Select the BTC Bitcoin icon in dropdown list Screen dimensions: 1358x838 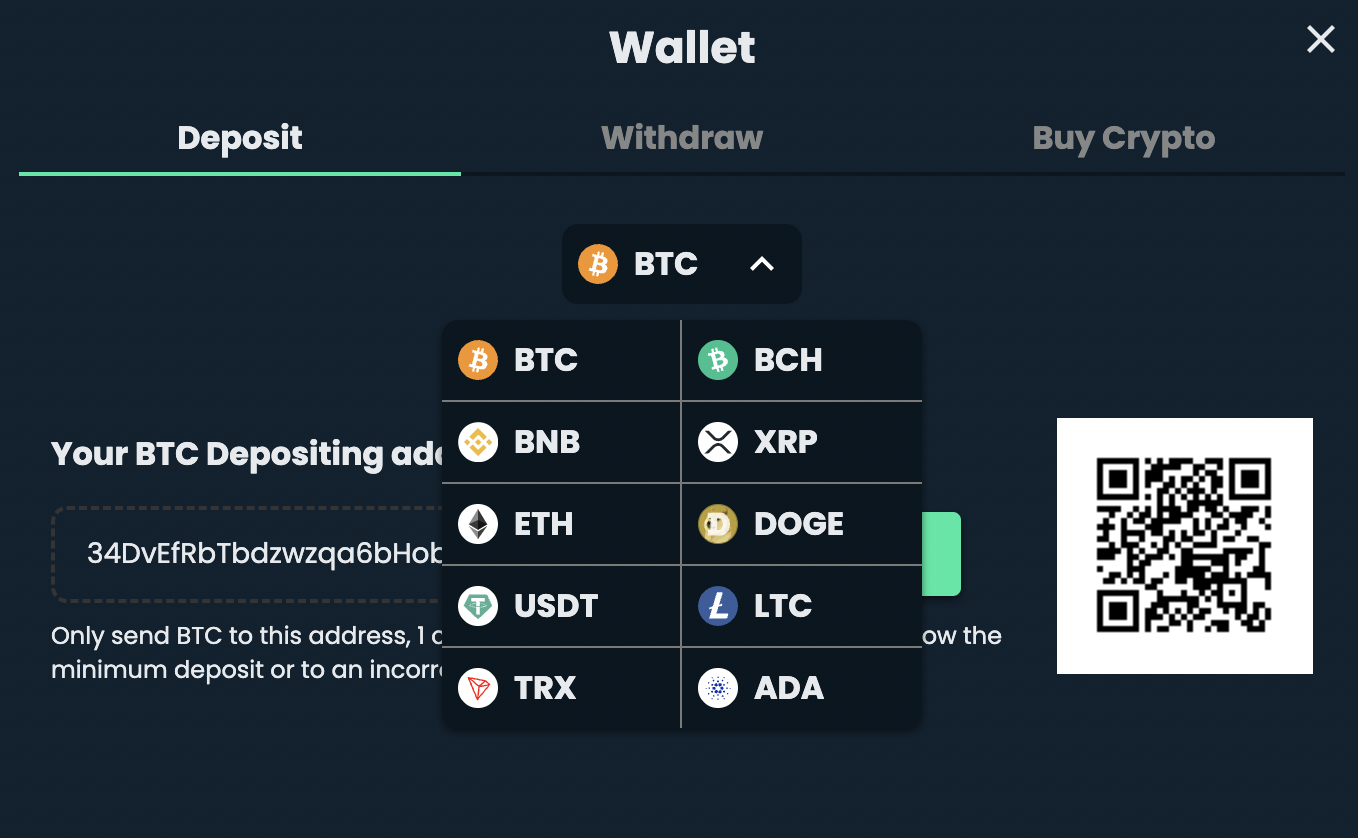point(478,360)
